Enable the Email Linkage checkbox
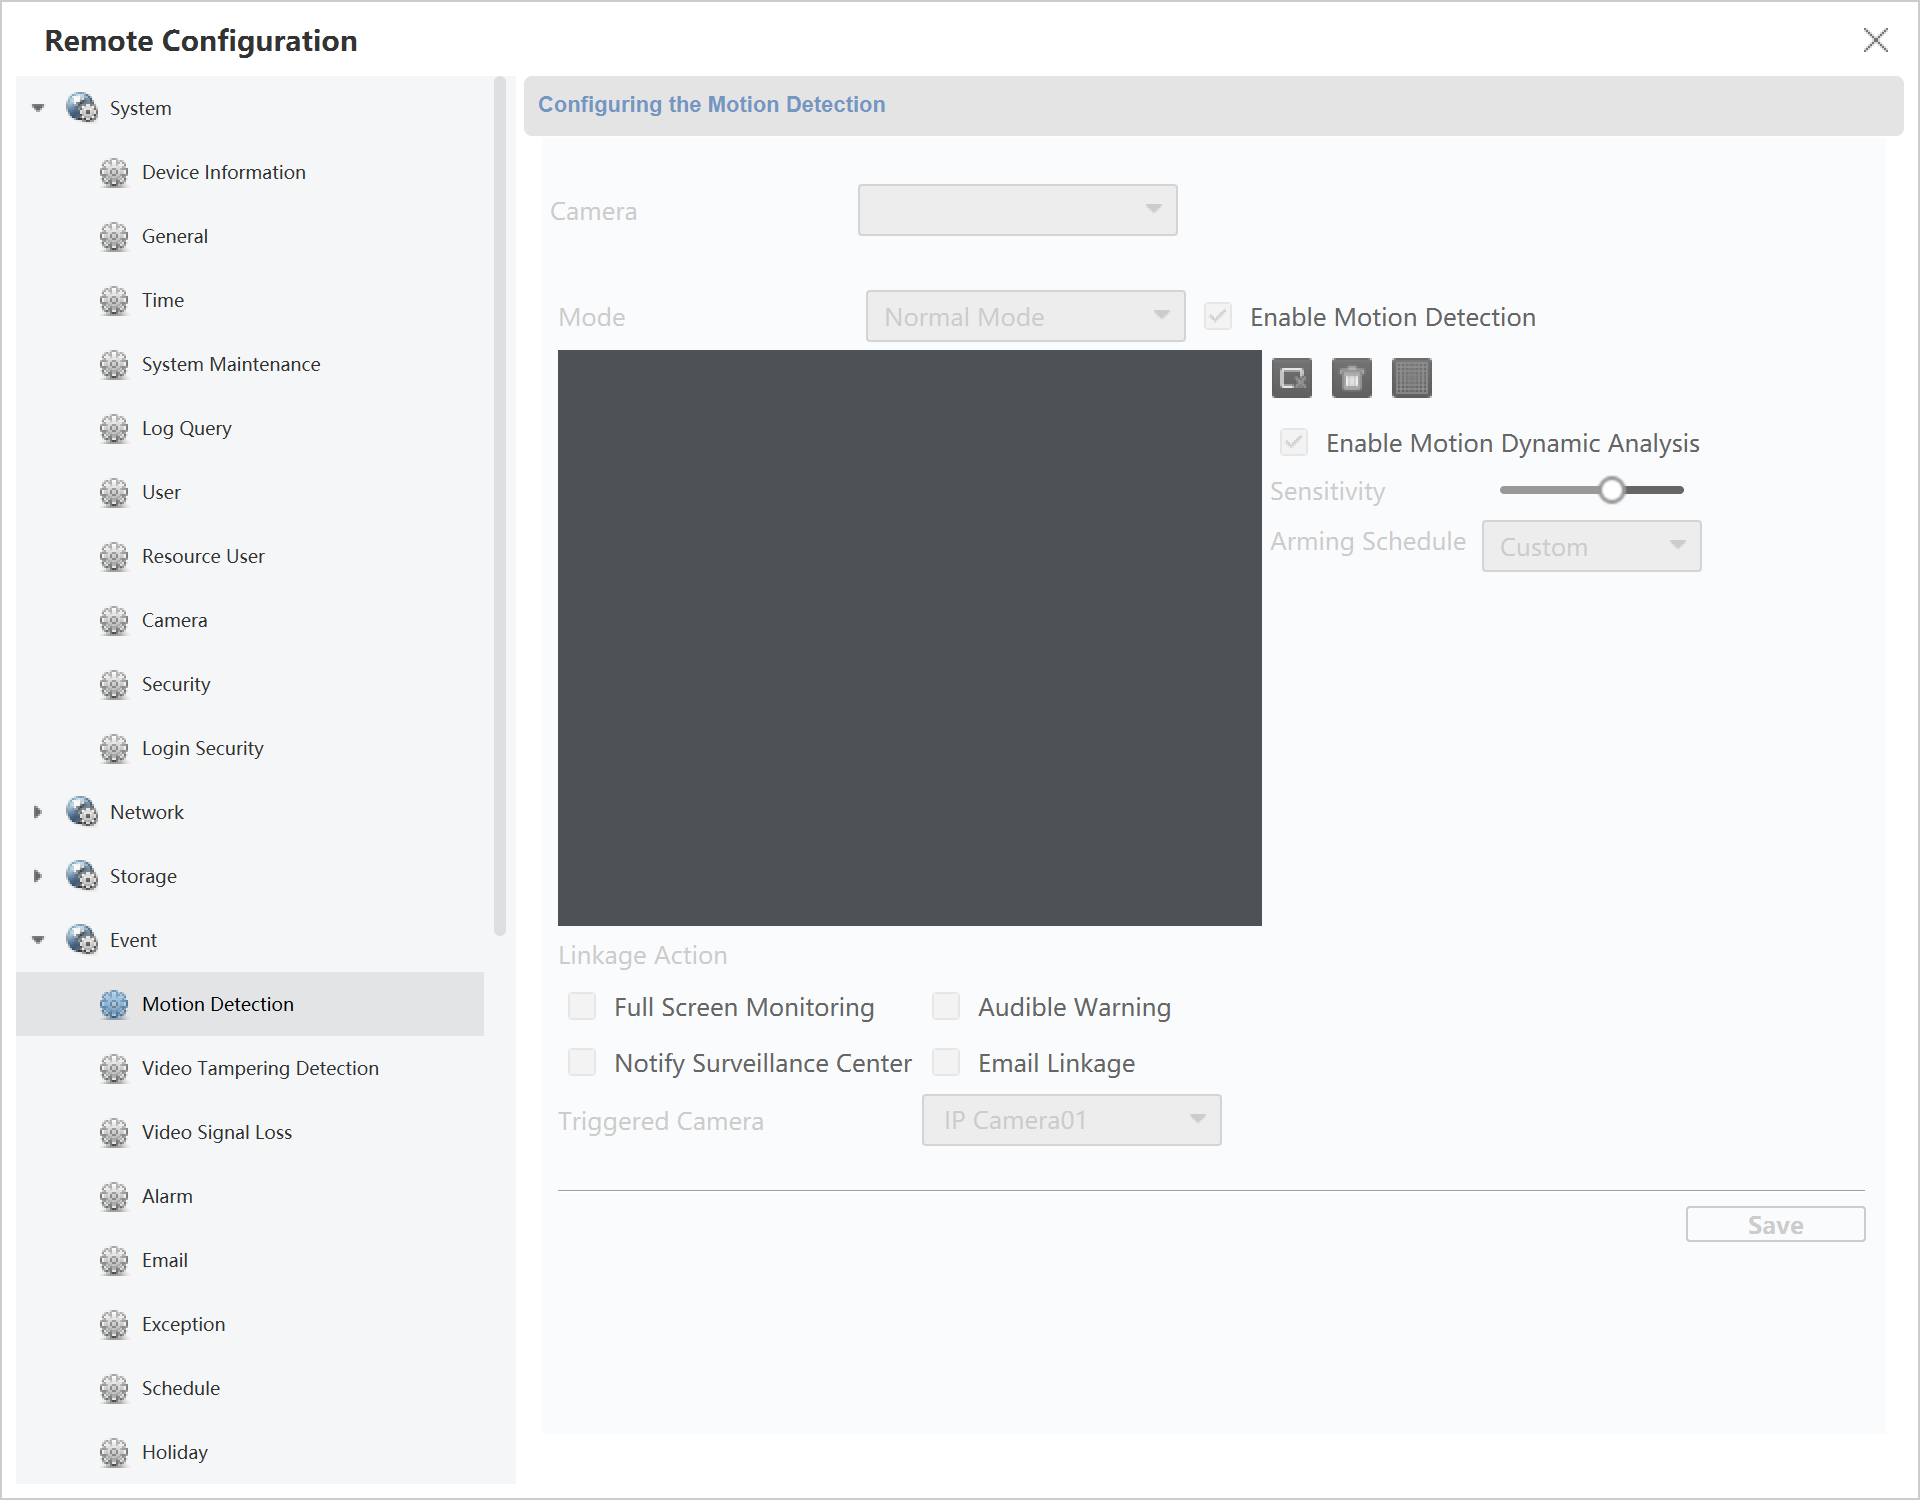Viewport: 1920px width, 1500px height. pyautogui.click(x=946, y=1062)
